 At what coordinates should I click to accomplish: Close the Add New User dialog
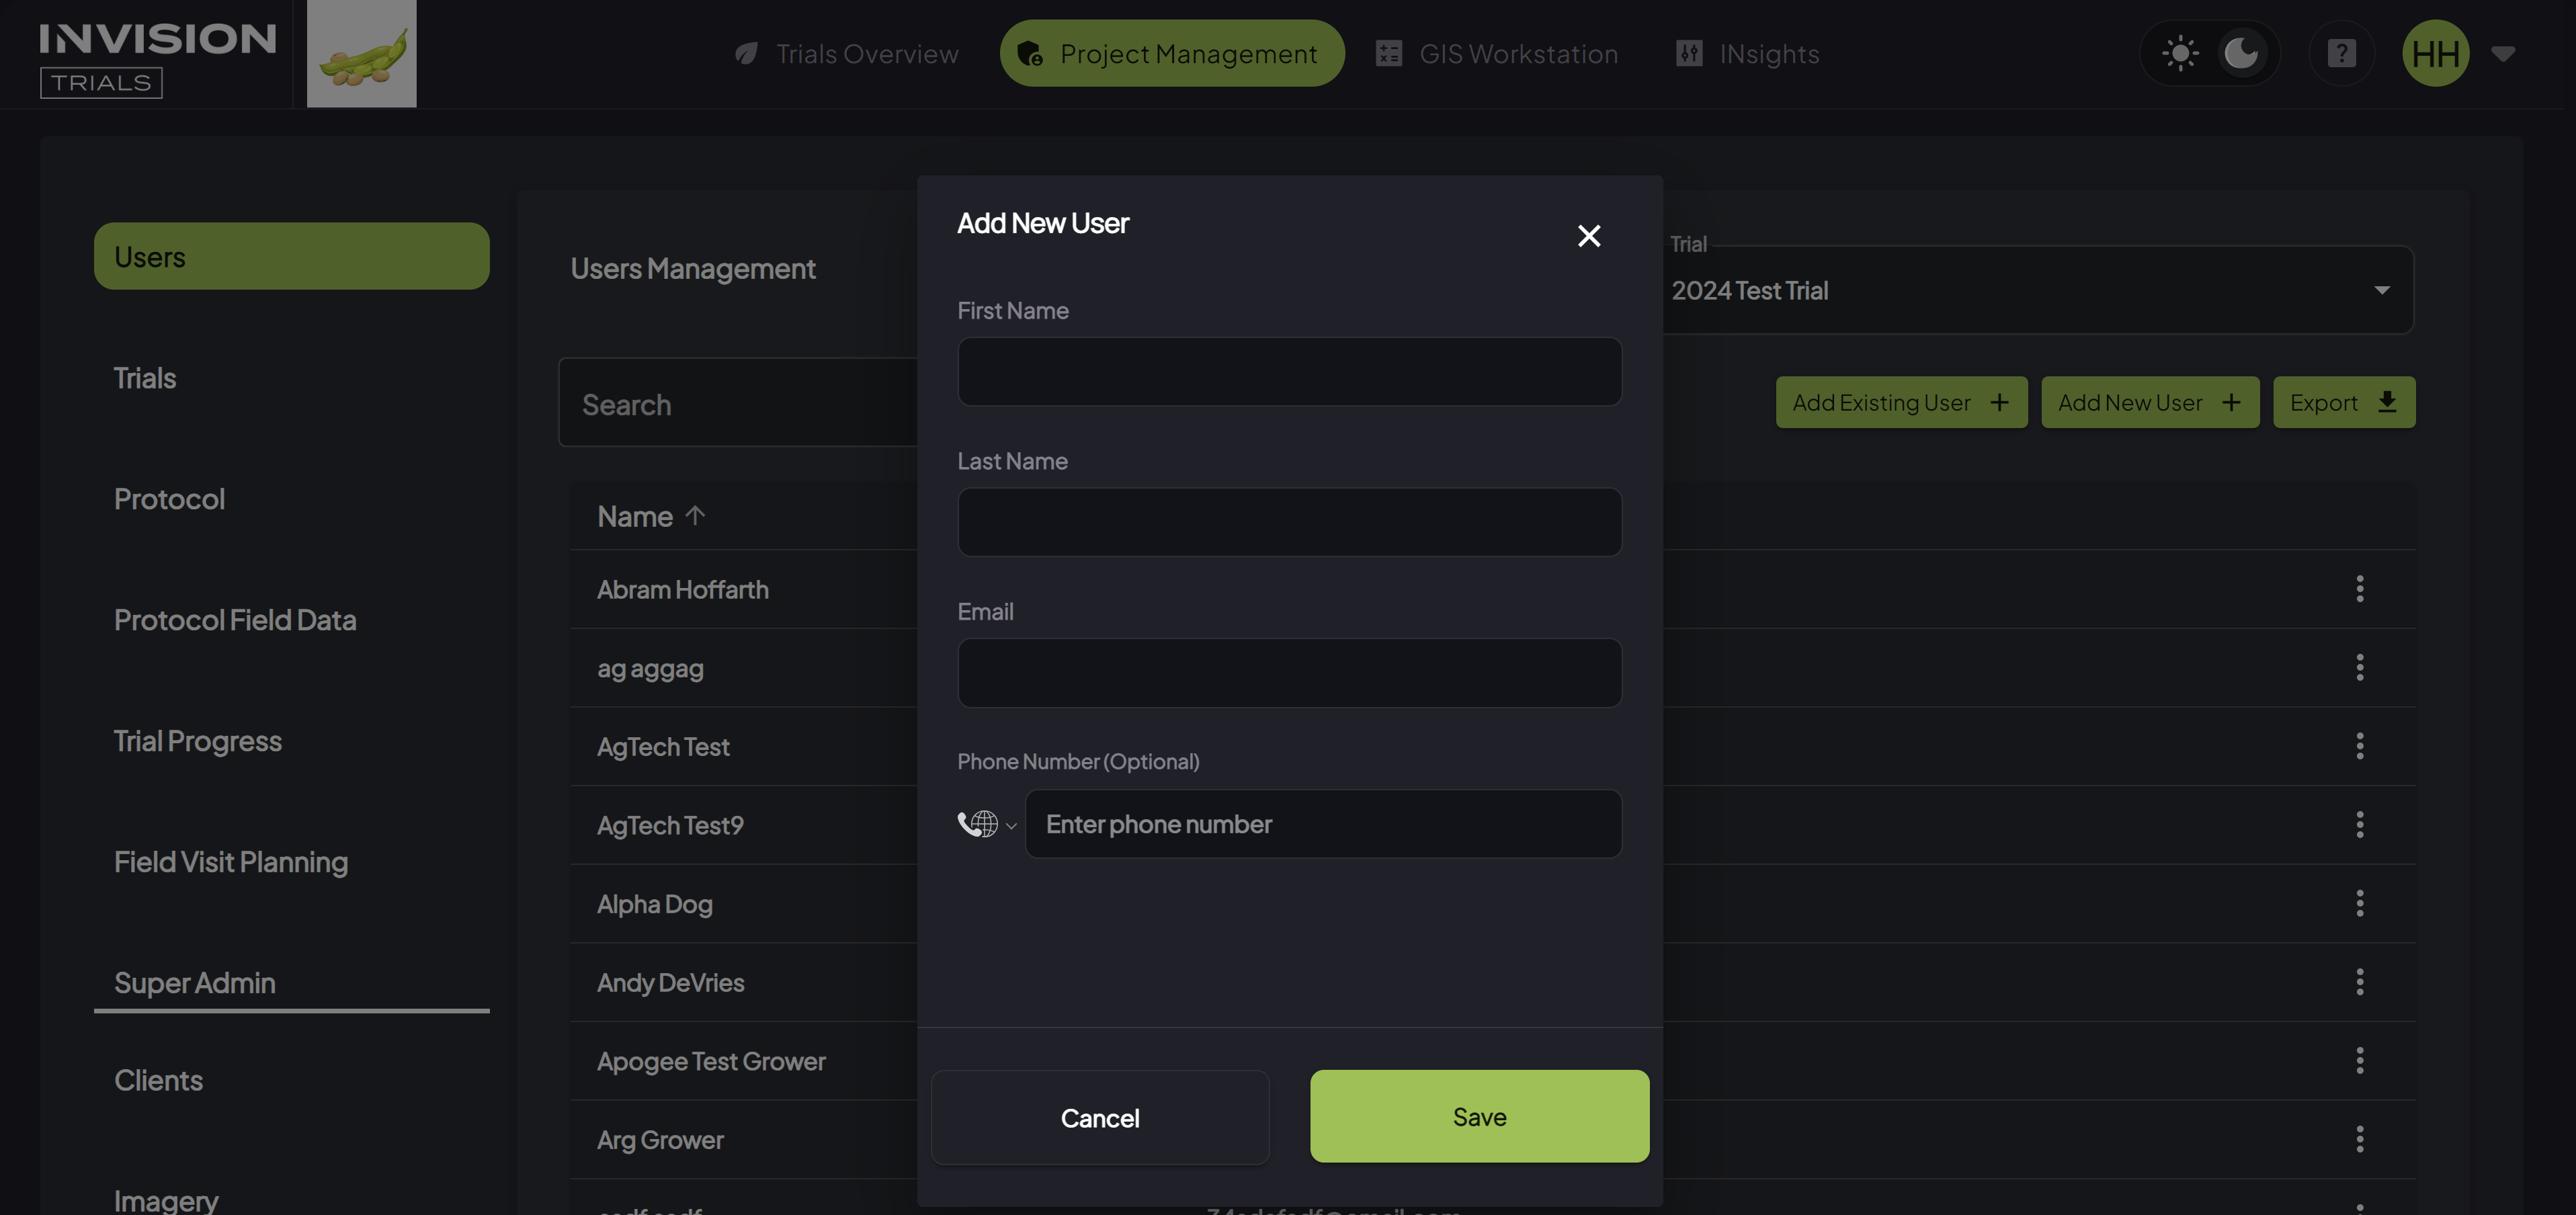pos(1588,236)
